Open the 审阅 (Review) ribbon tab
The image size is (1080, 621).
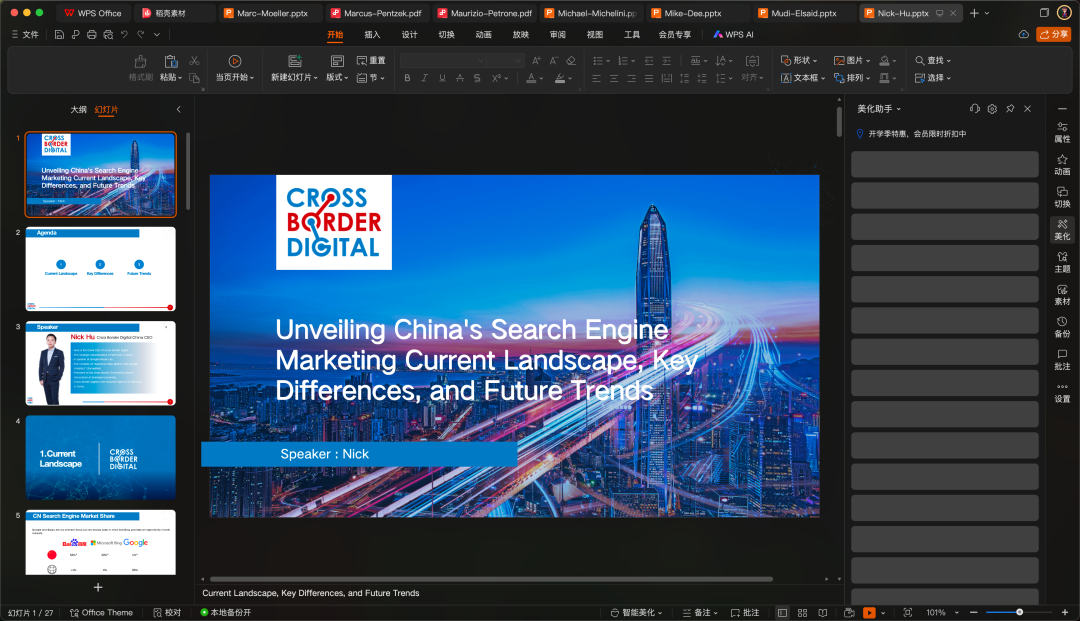click(x=557, y=34)
